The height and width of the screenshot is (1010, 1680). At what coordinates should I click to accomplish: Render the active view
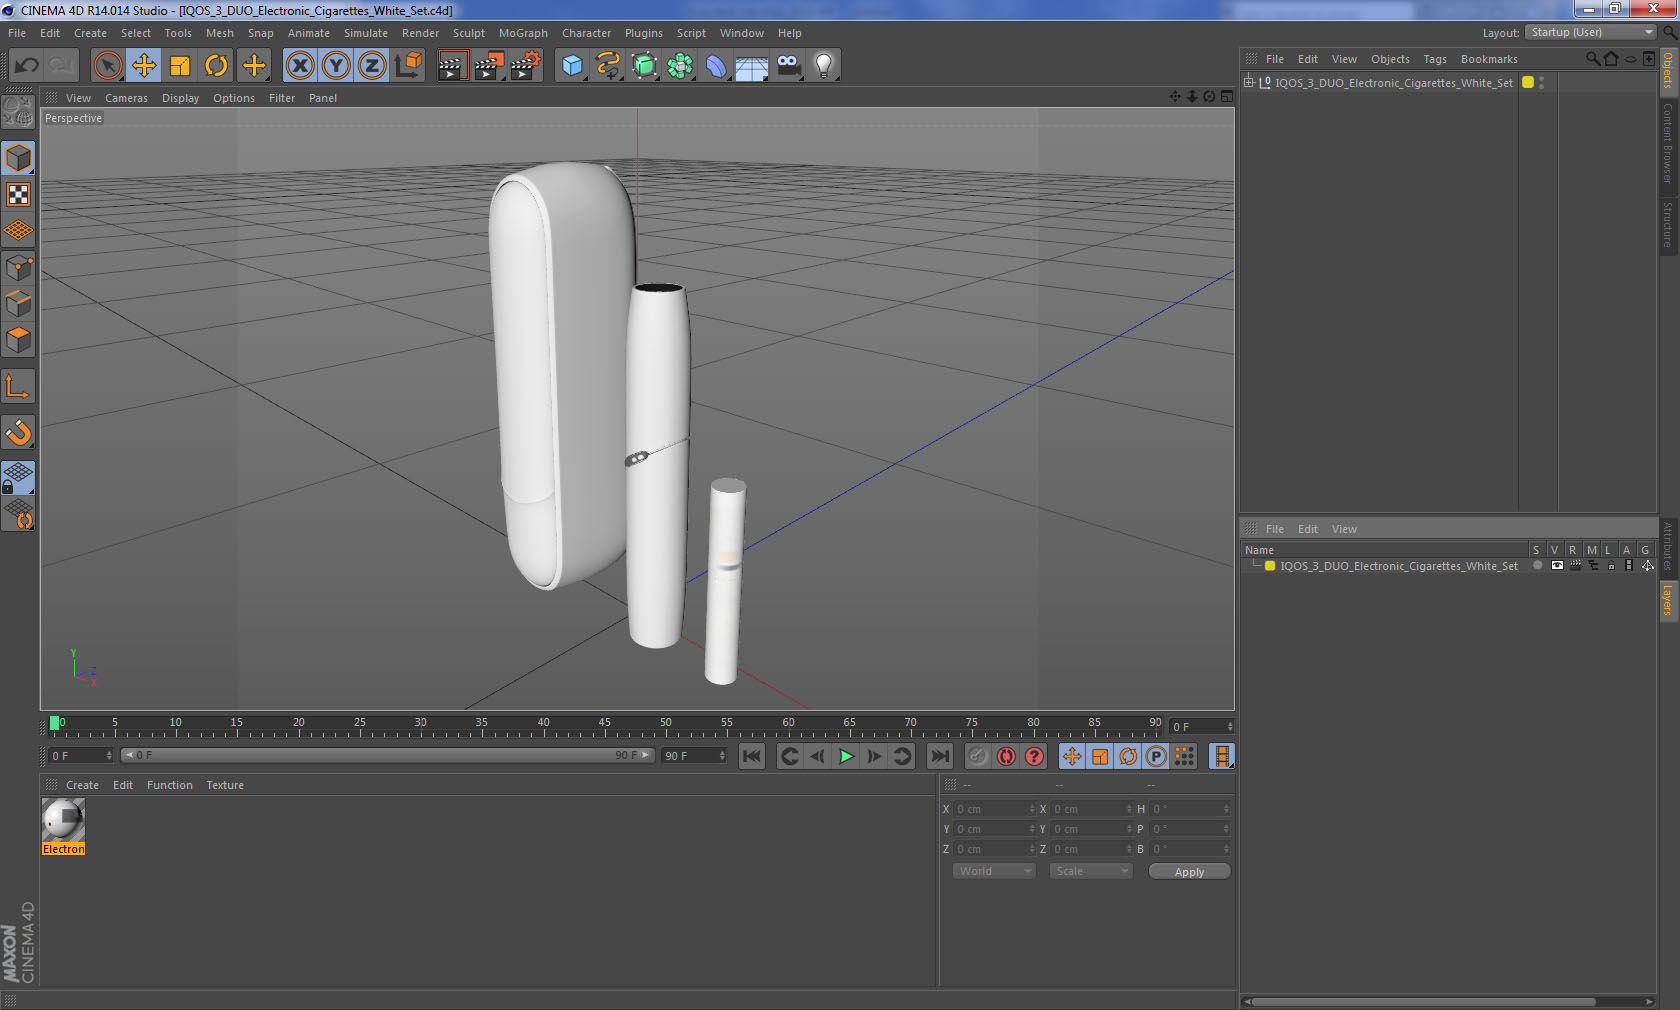(x=452, y=66)
